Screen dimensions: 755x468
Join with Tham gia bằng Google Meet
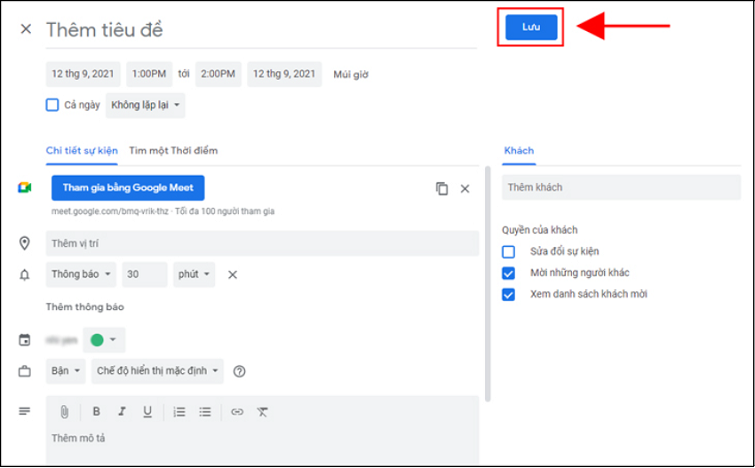128,188
